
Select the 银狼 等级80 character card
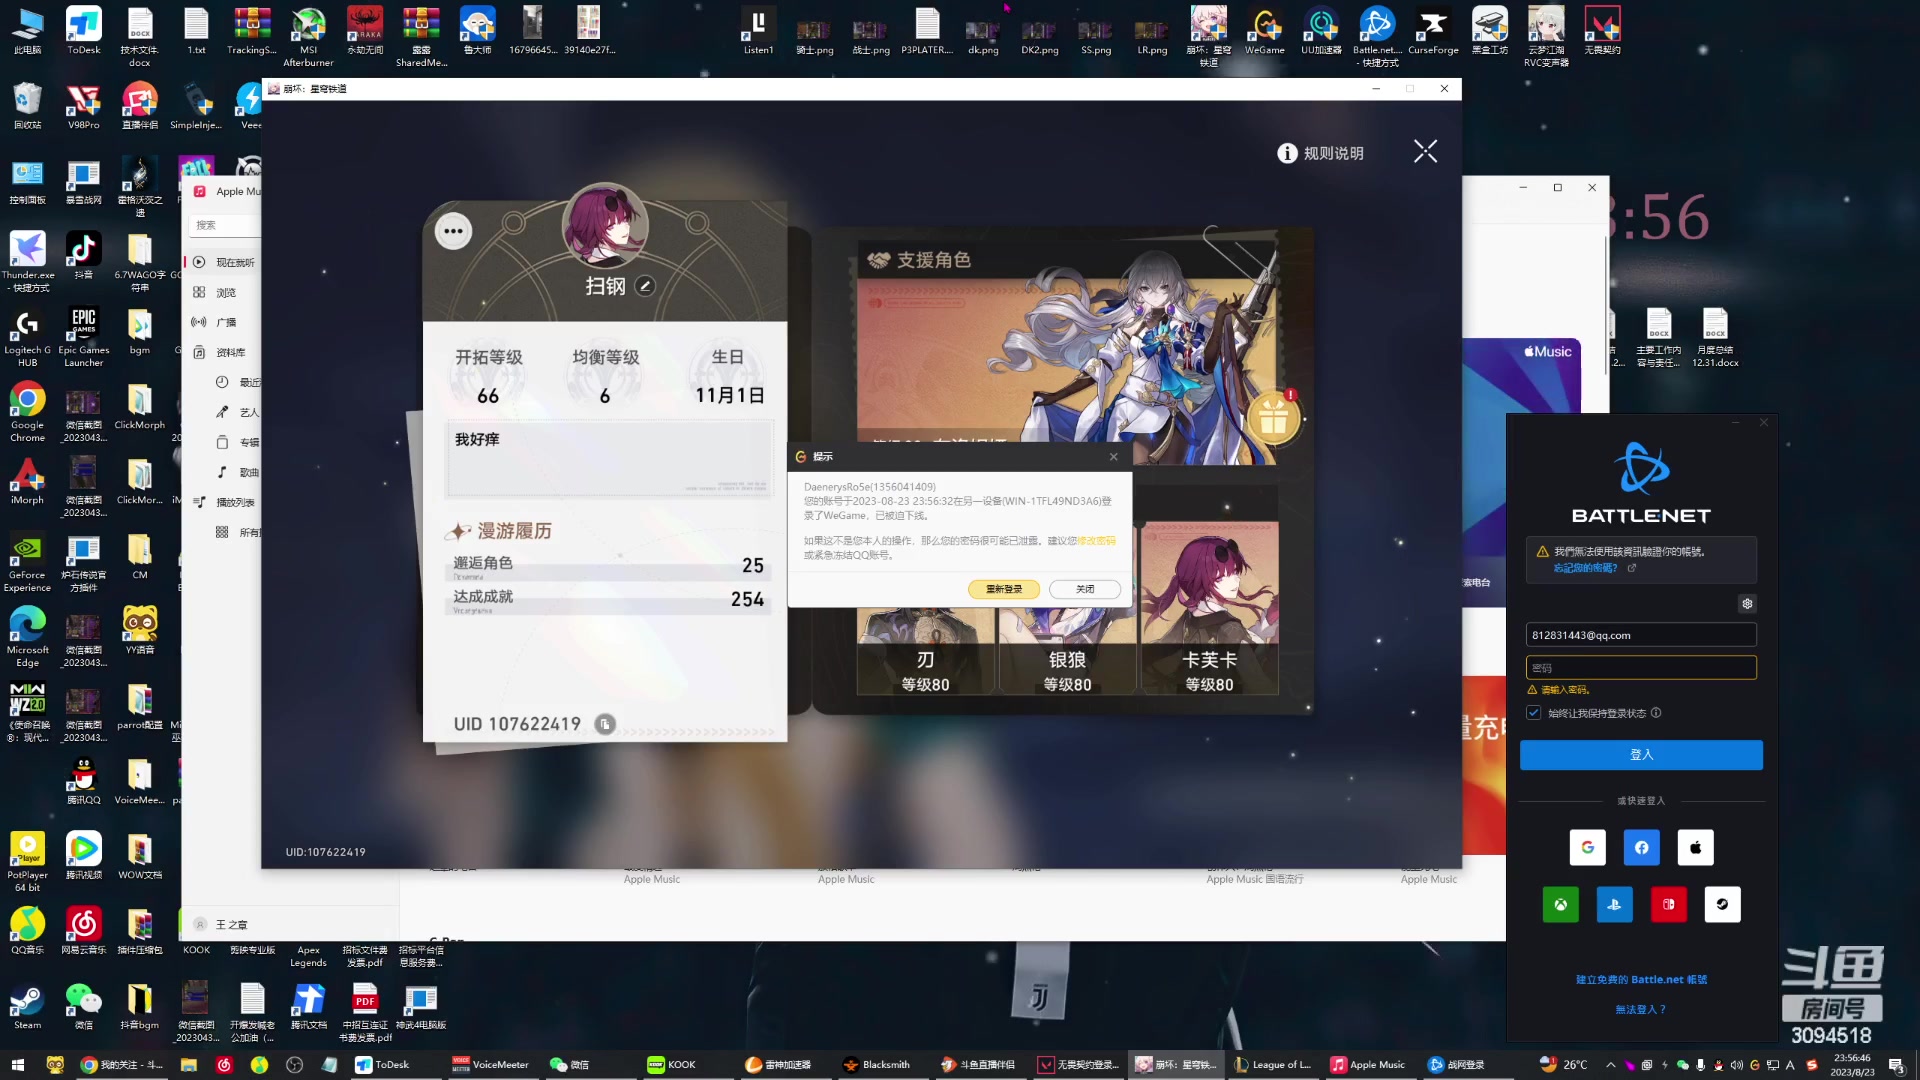point(1067,650)
